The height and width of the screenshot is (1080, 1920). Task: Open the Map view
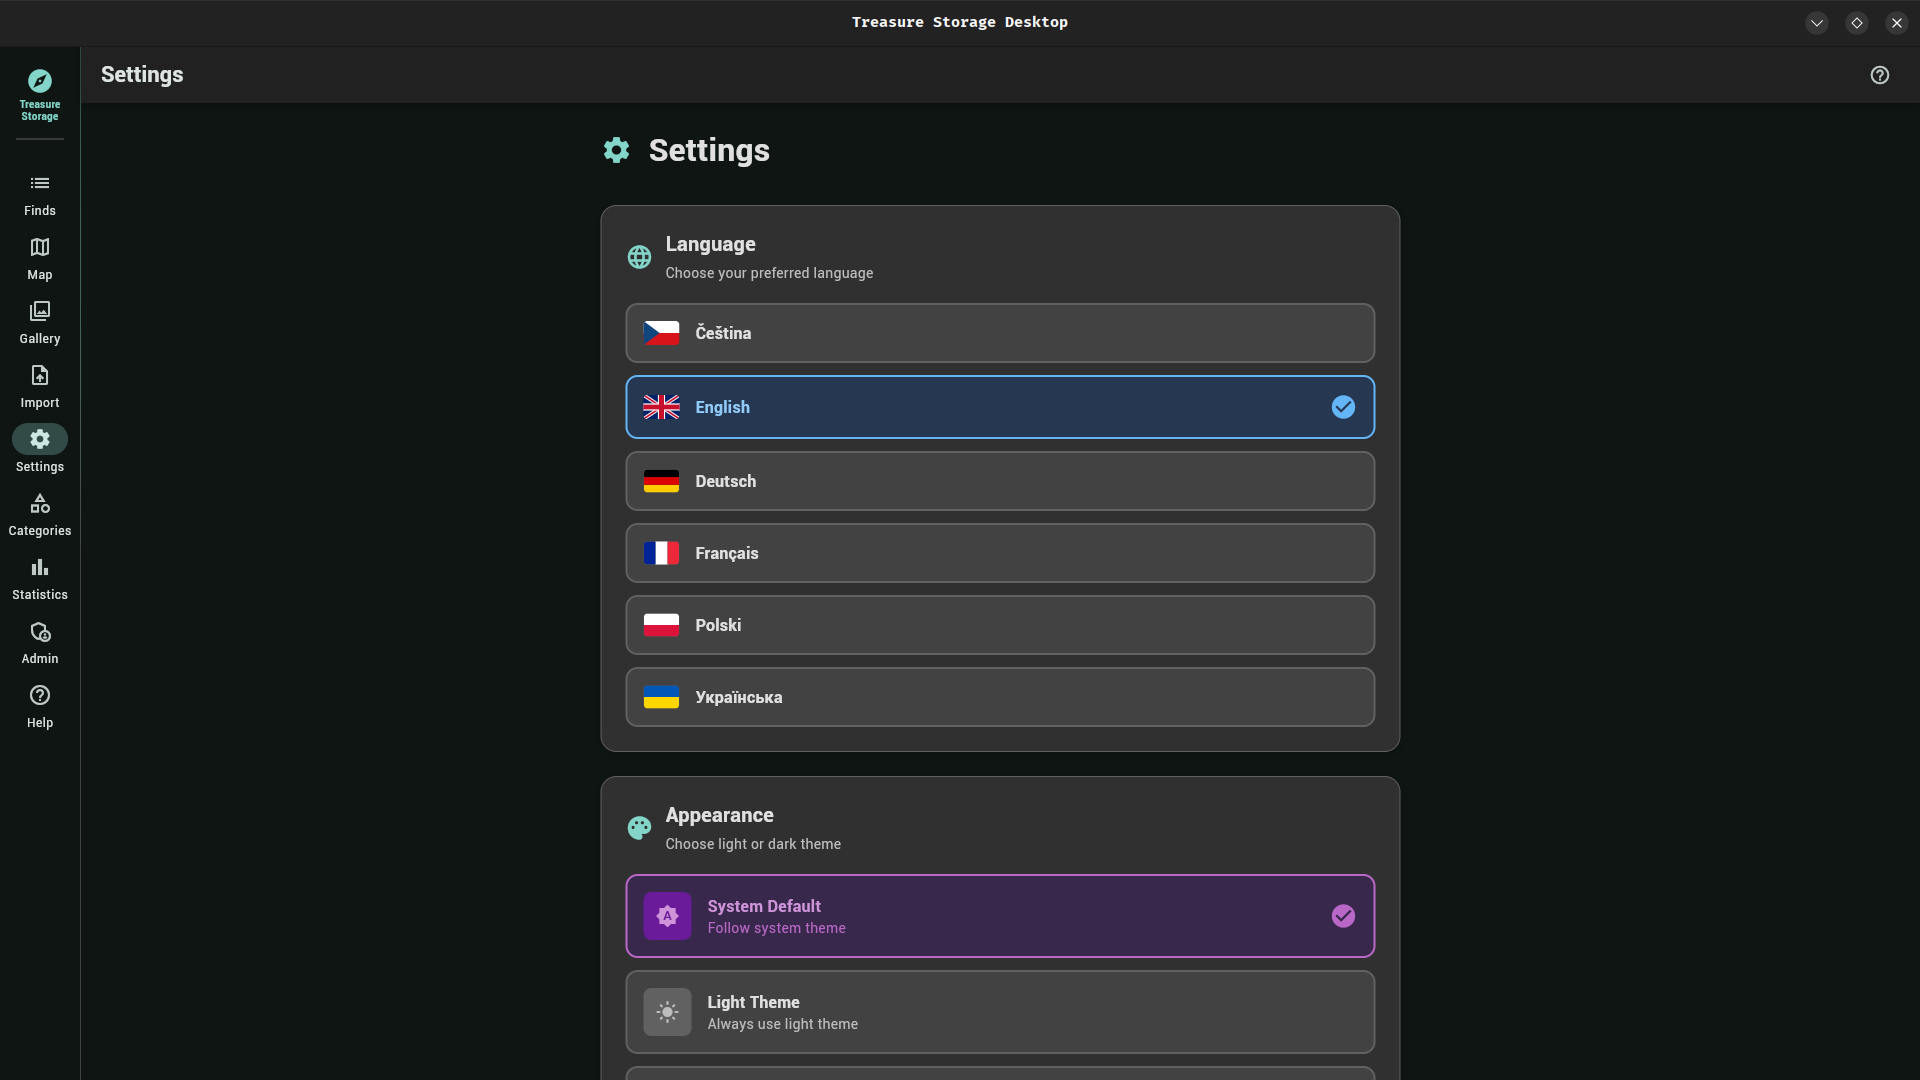coord(39,258)
